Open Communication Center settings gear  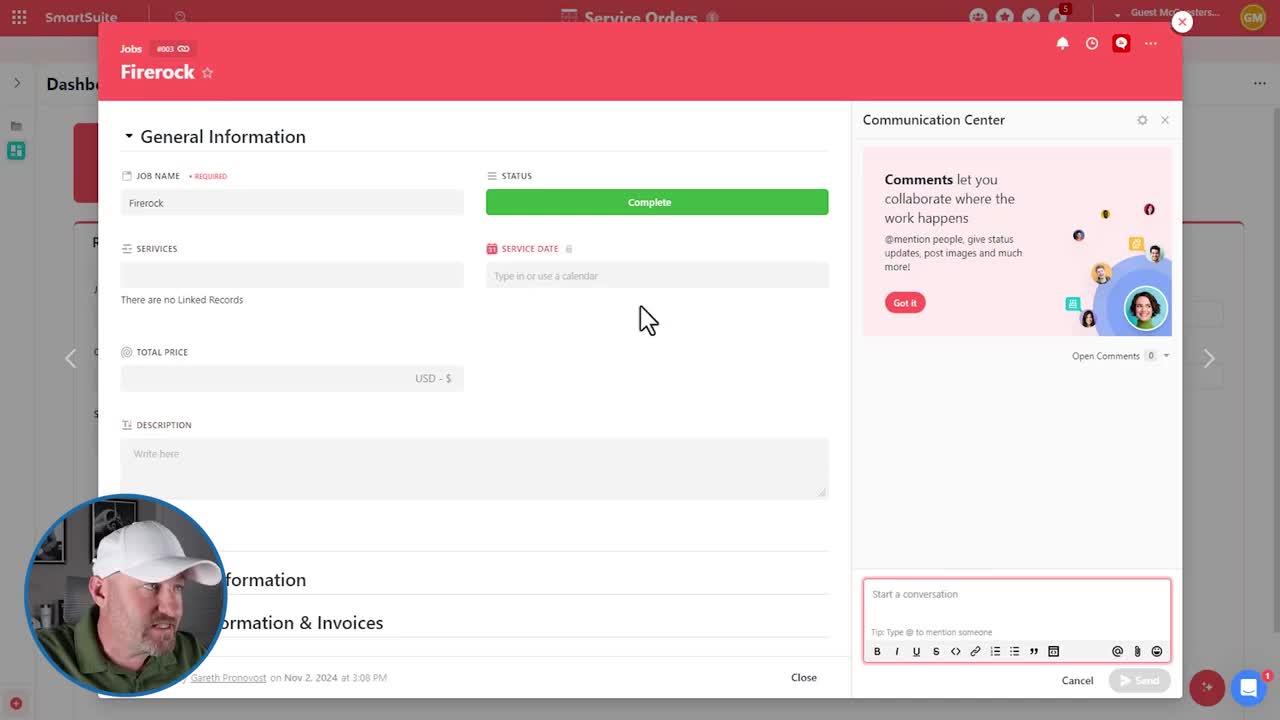(1142, 120)
